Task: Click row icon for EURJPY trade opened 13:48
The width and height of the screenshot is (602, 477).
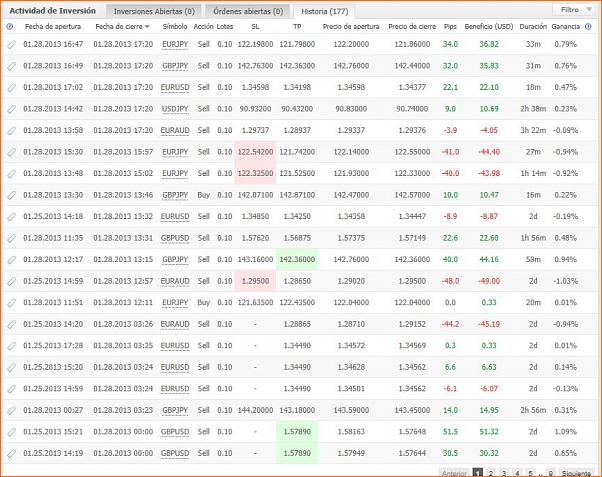Action: pyautogui.click(x=12, y=174)
